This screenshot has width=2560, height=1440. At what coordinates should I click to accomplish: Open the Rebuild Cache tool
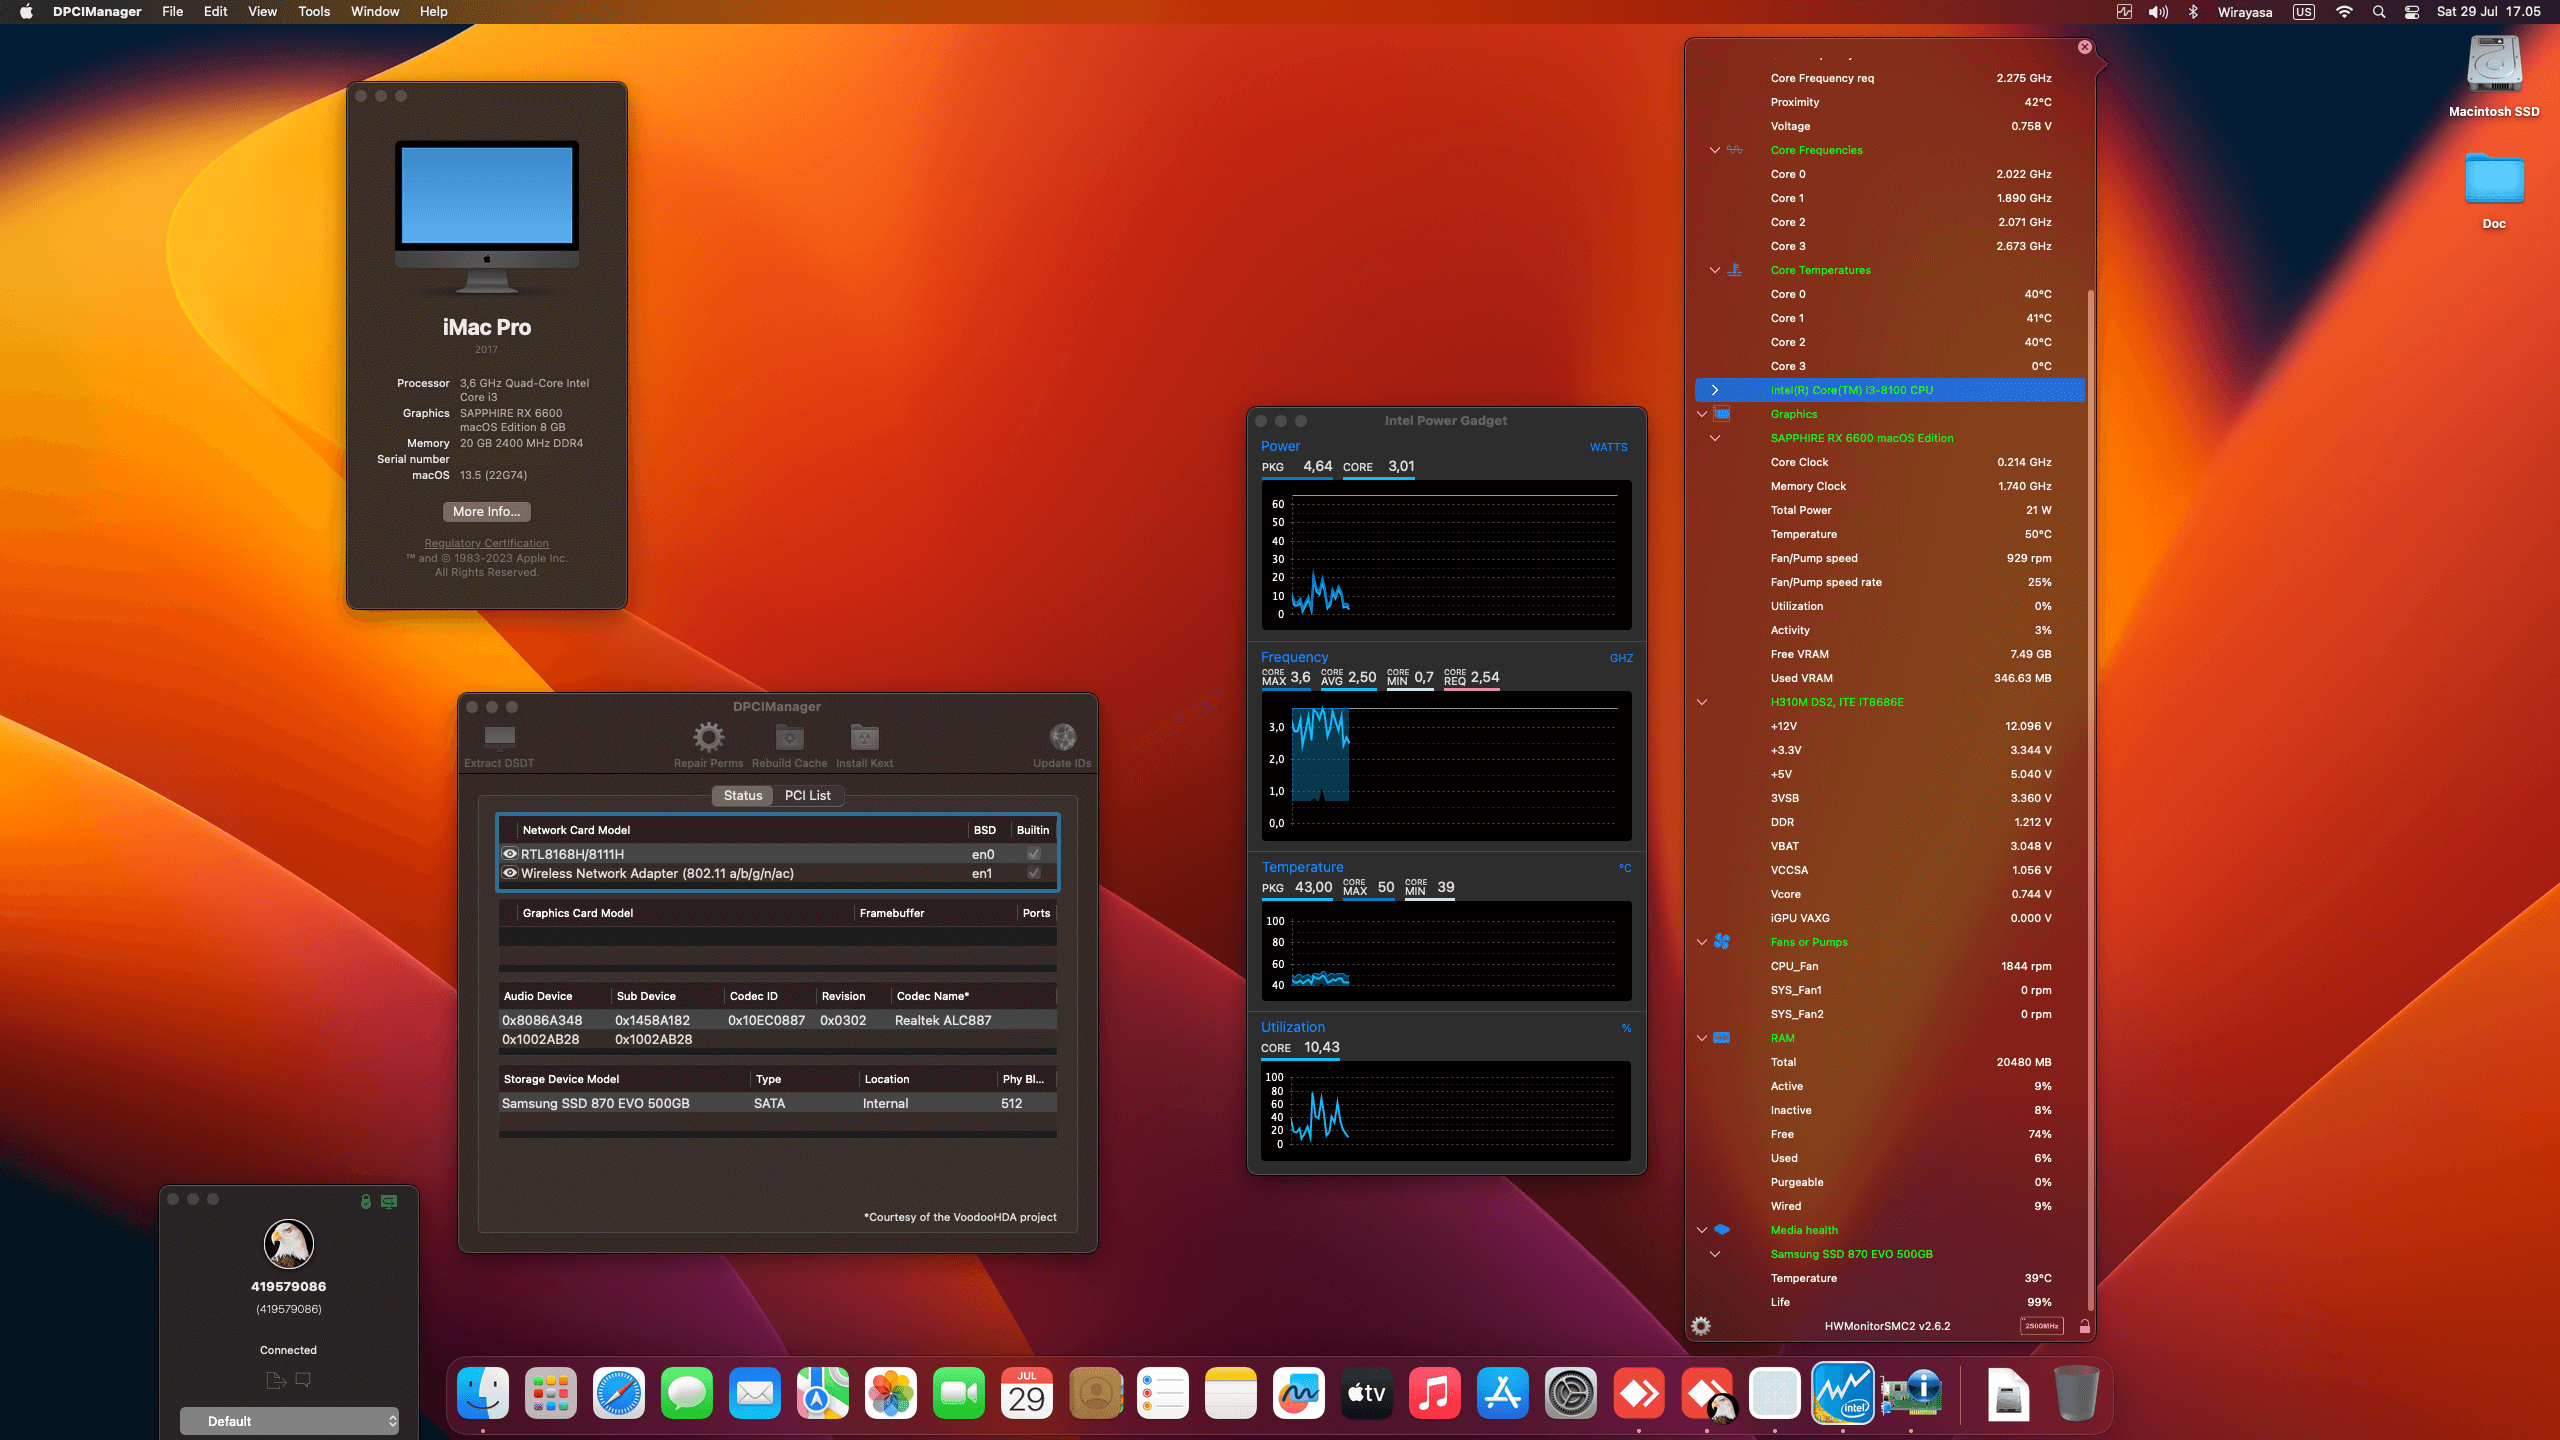[x=789, y=736]
